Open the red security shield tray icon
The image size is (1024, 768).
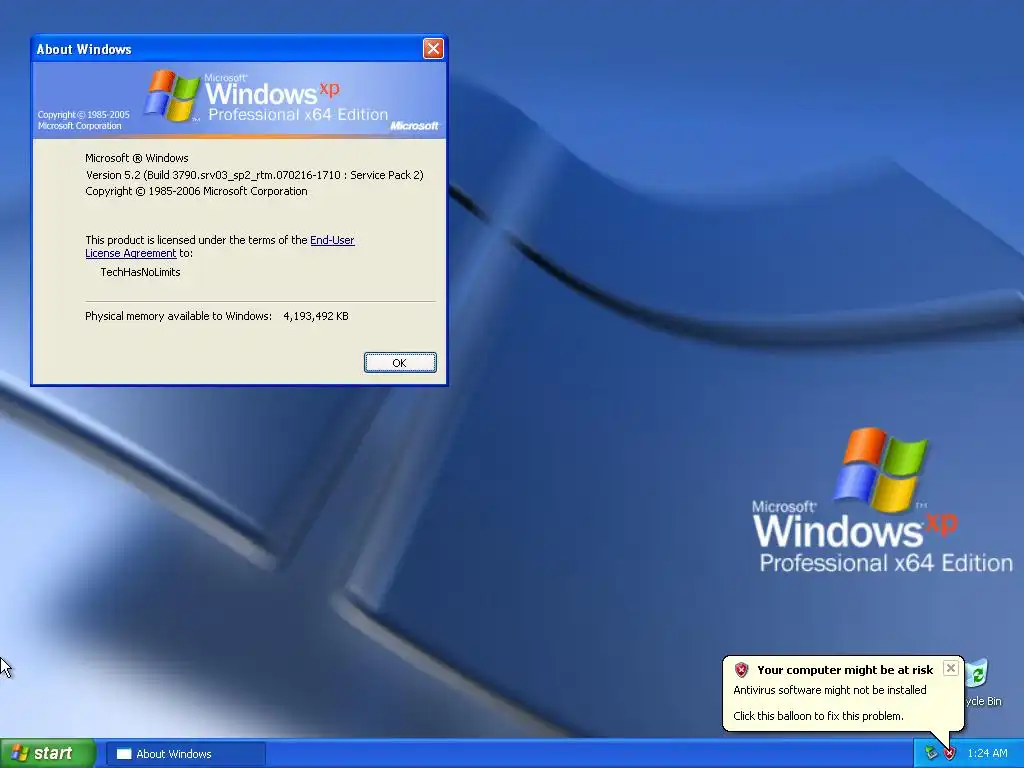pos(949,753)
